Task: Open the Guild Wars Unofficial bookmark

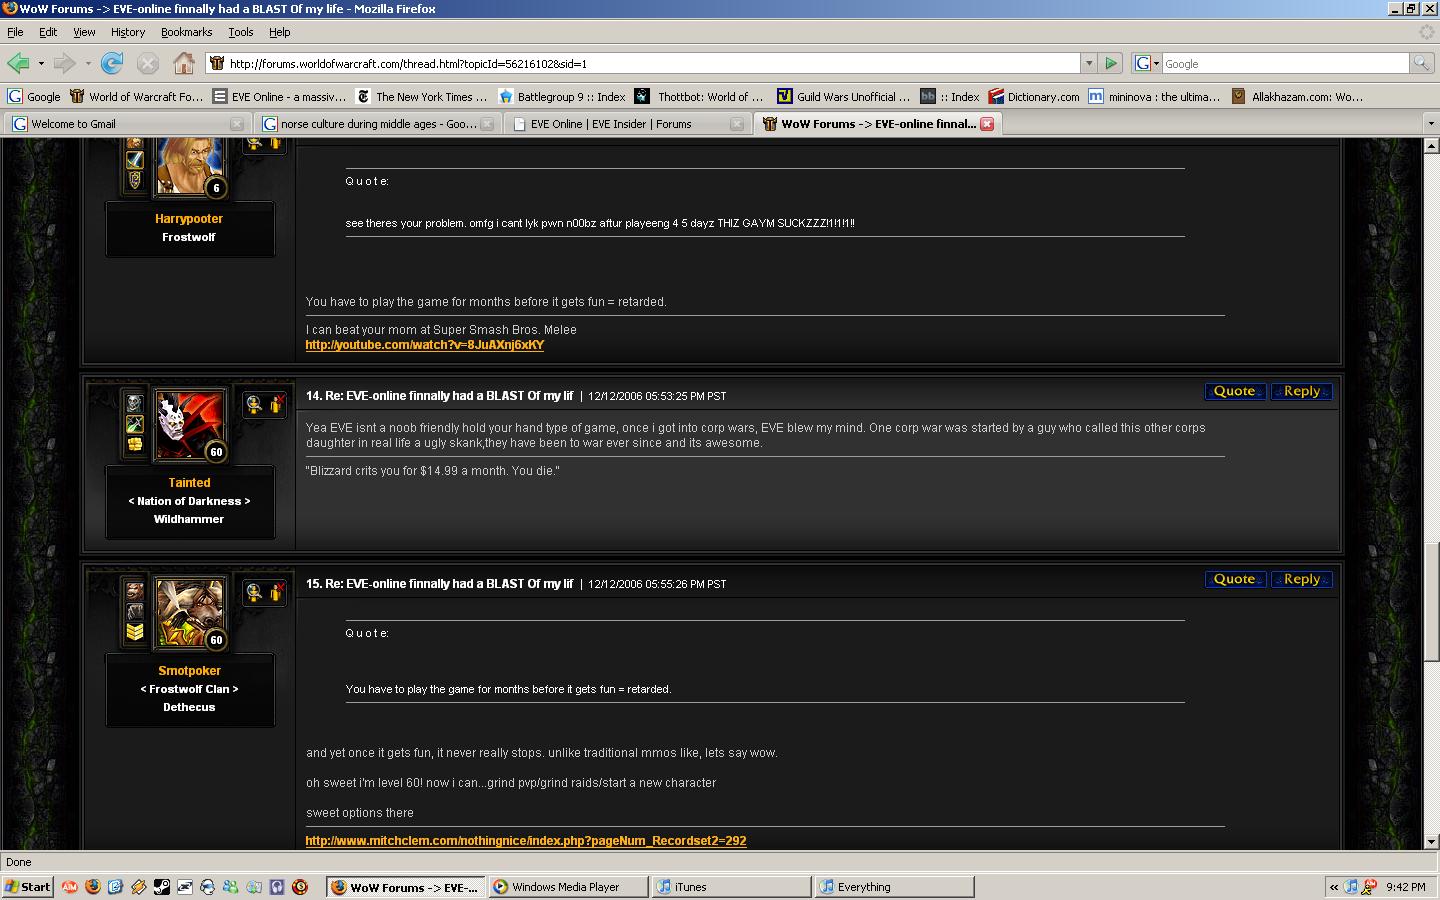Action: pyautogui.click(x=844, y=97)
